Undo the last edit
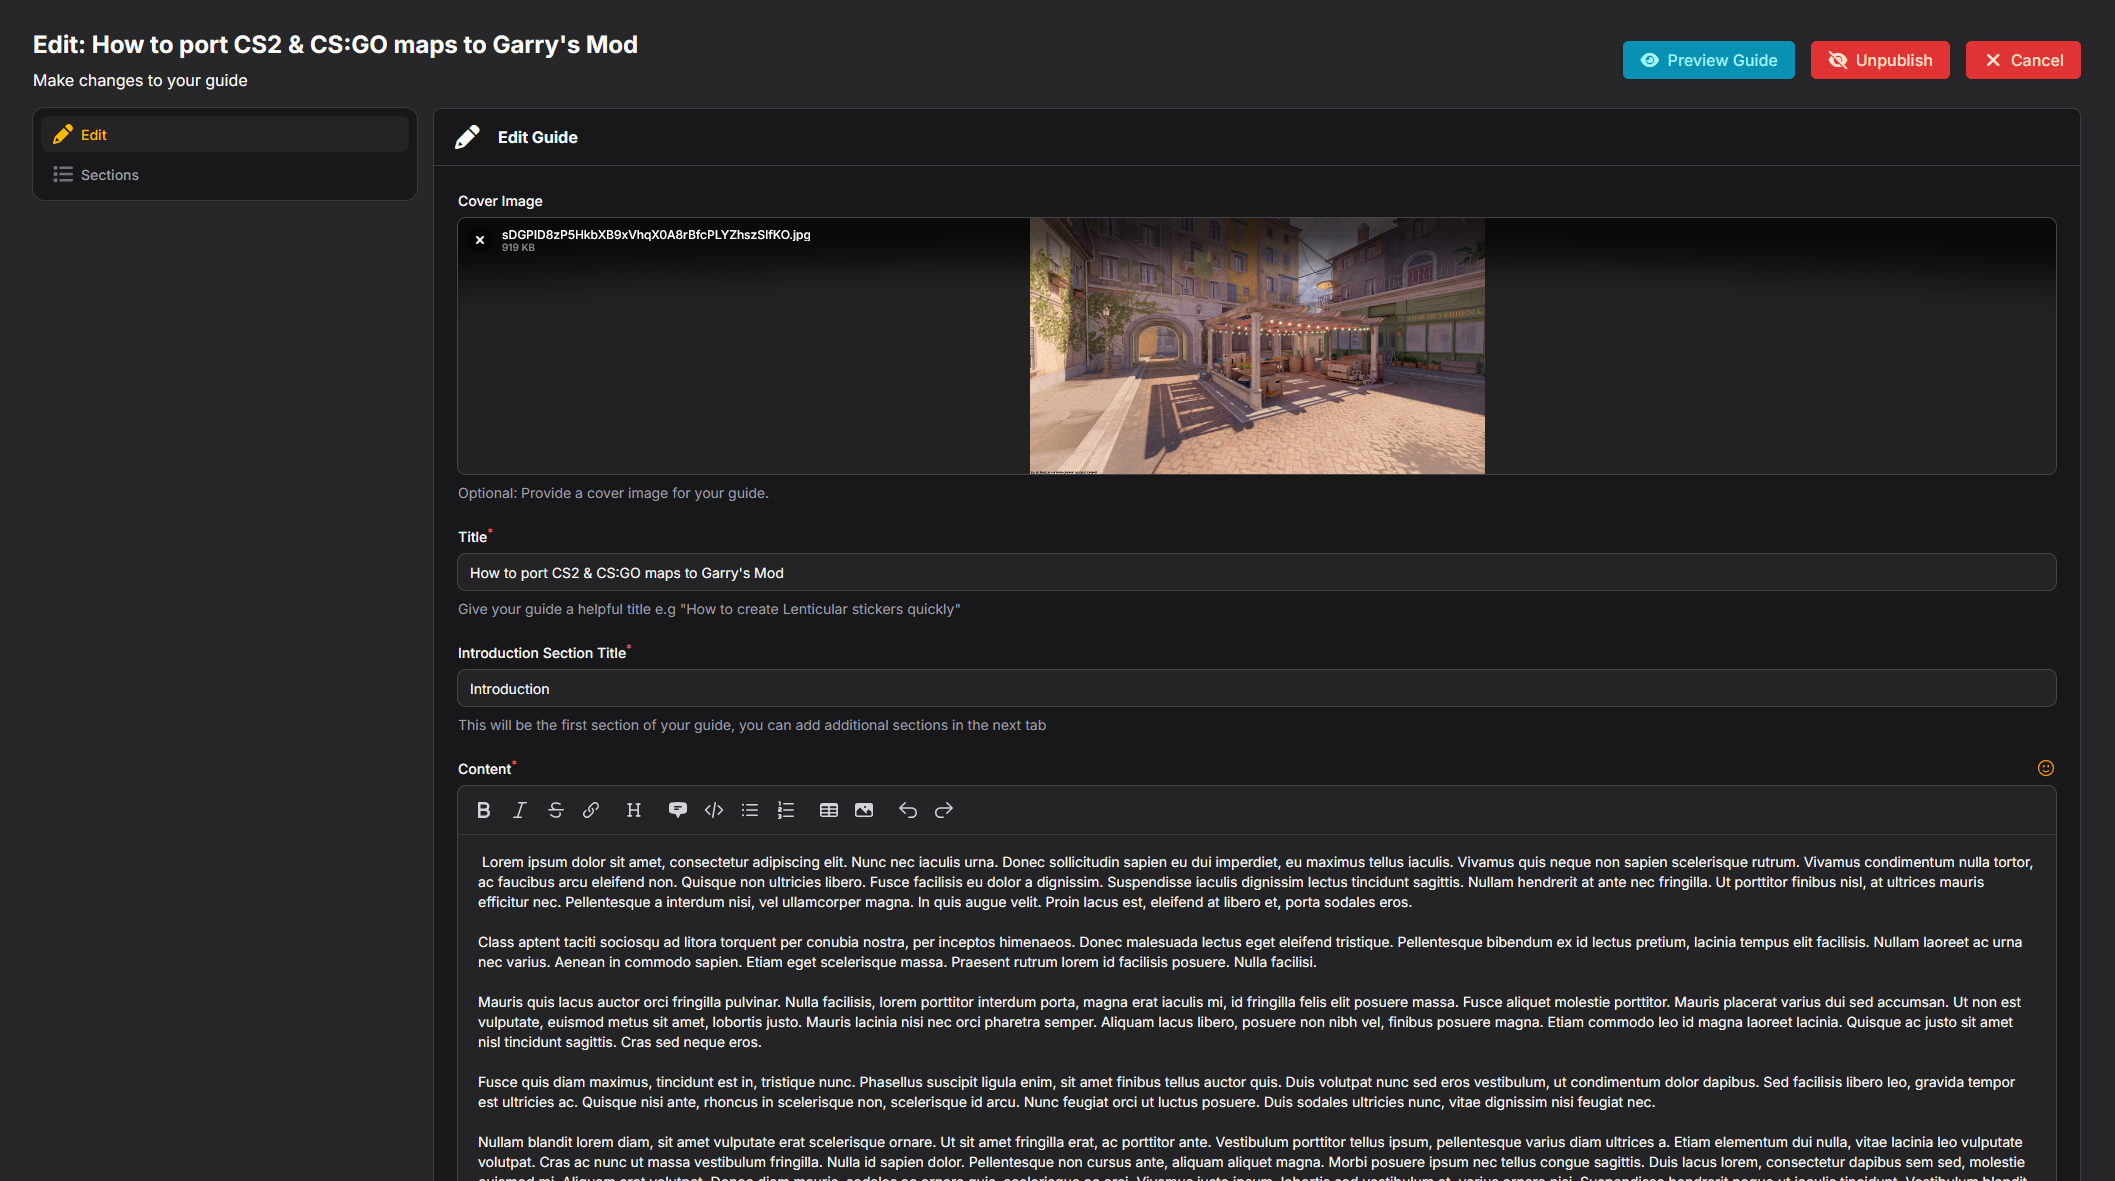2115x1181 pixels. 908,810
